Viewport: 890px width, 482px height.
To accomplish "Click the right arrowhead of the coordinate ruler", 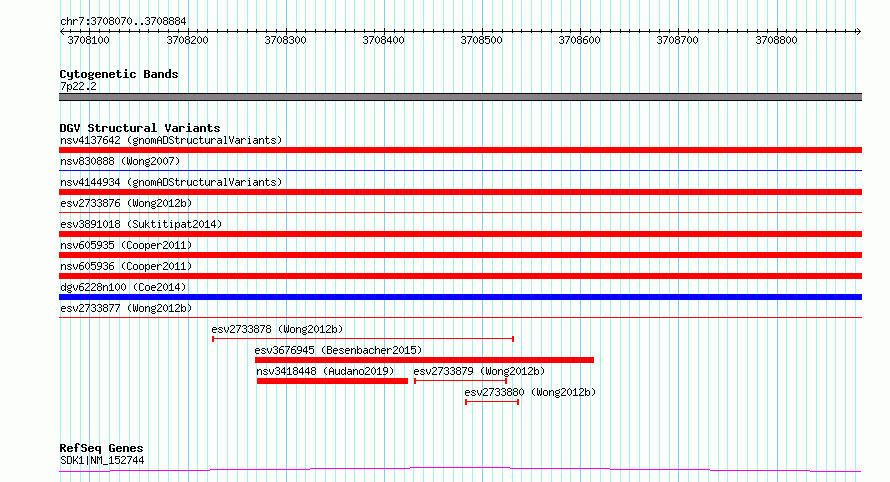I will (x=858, y=32).
